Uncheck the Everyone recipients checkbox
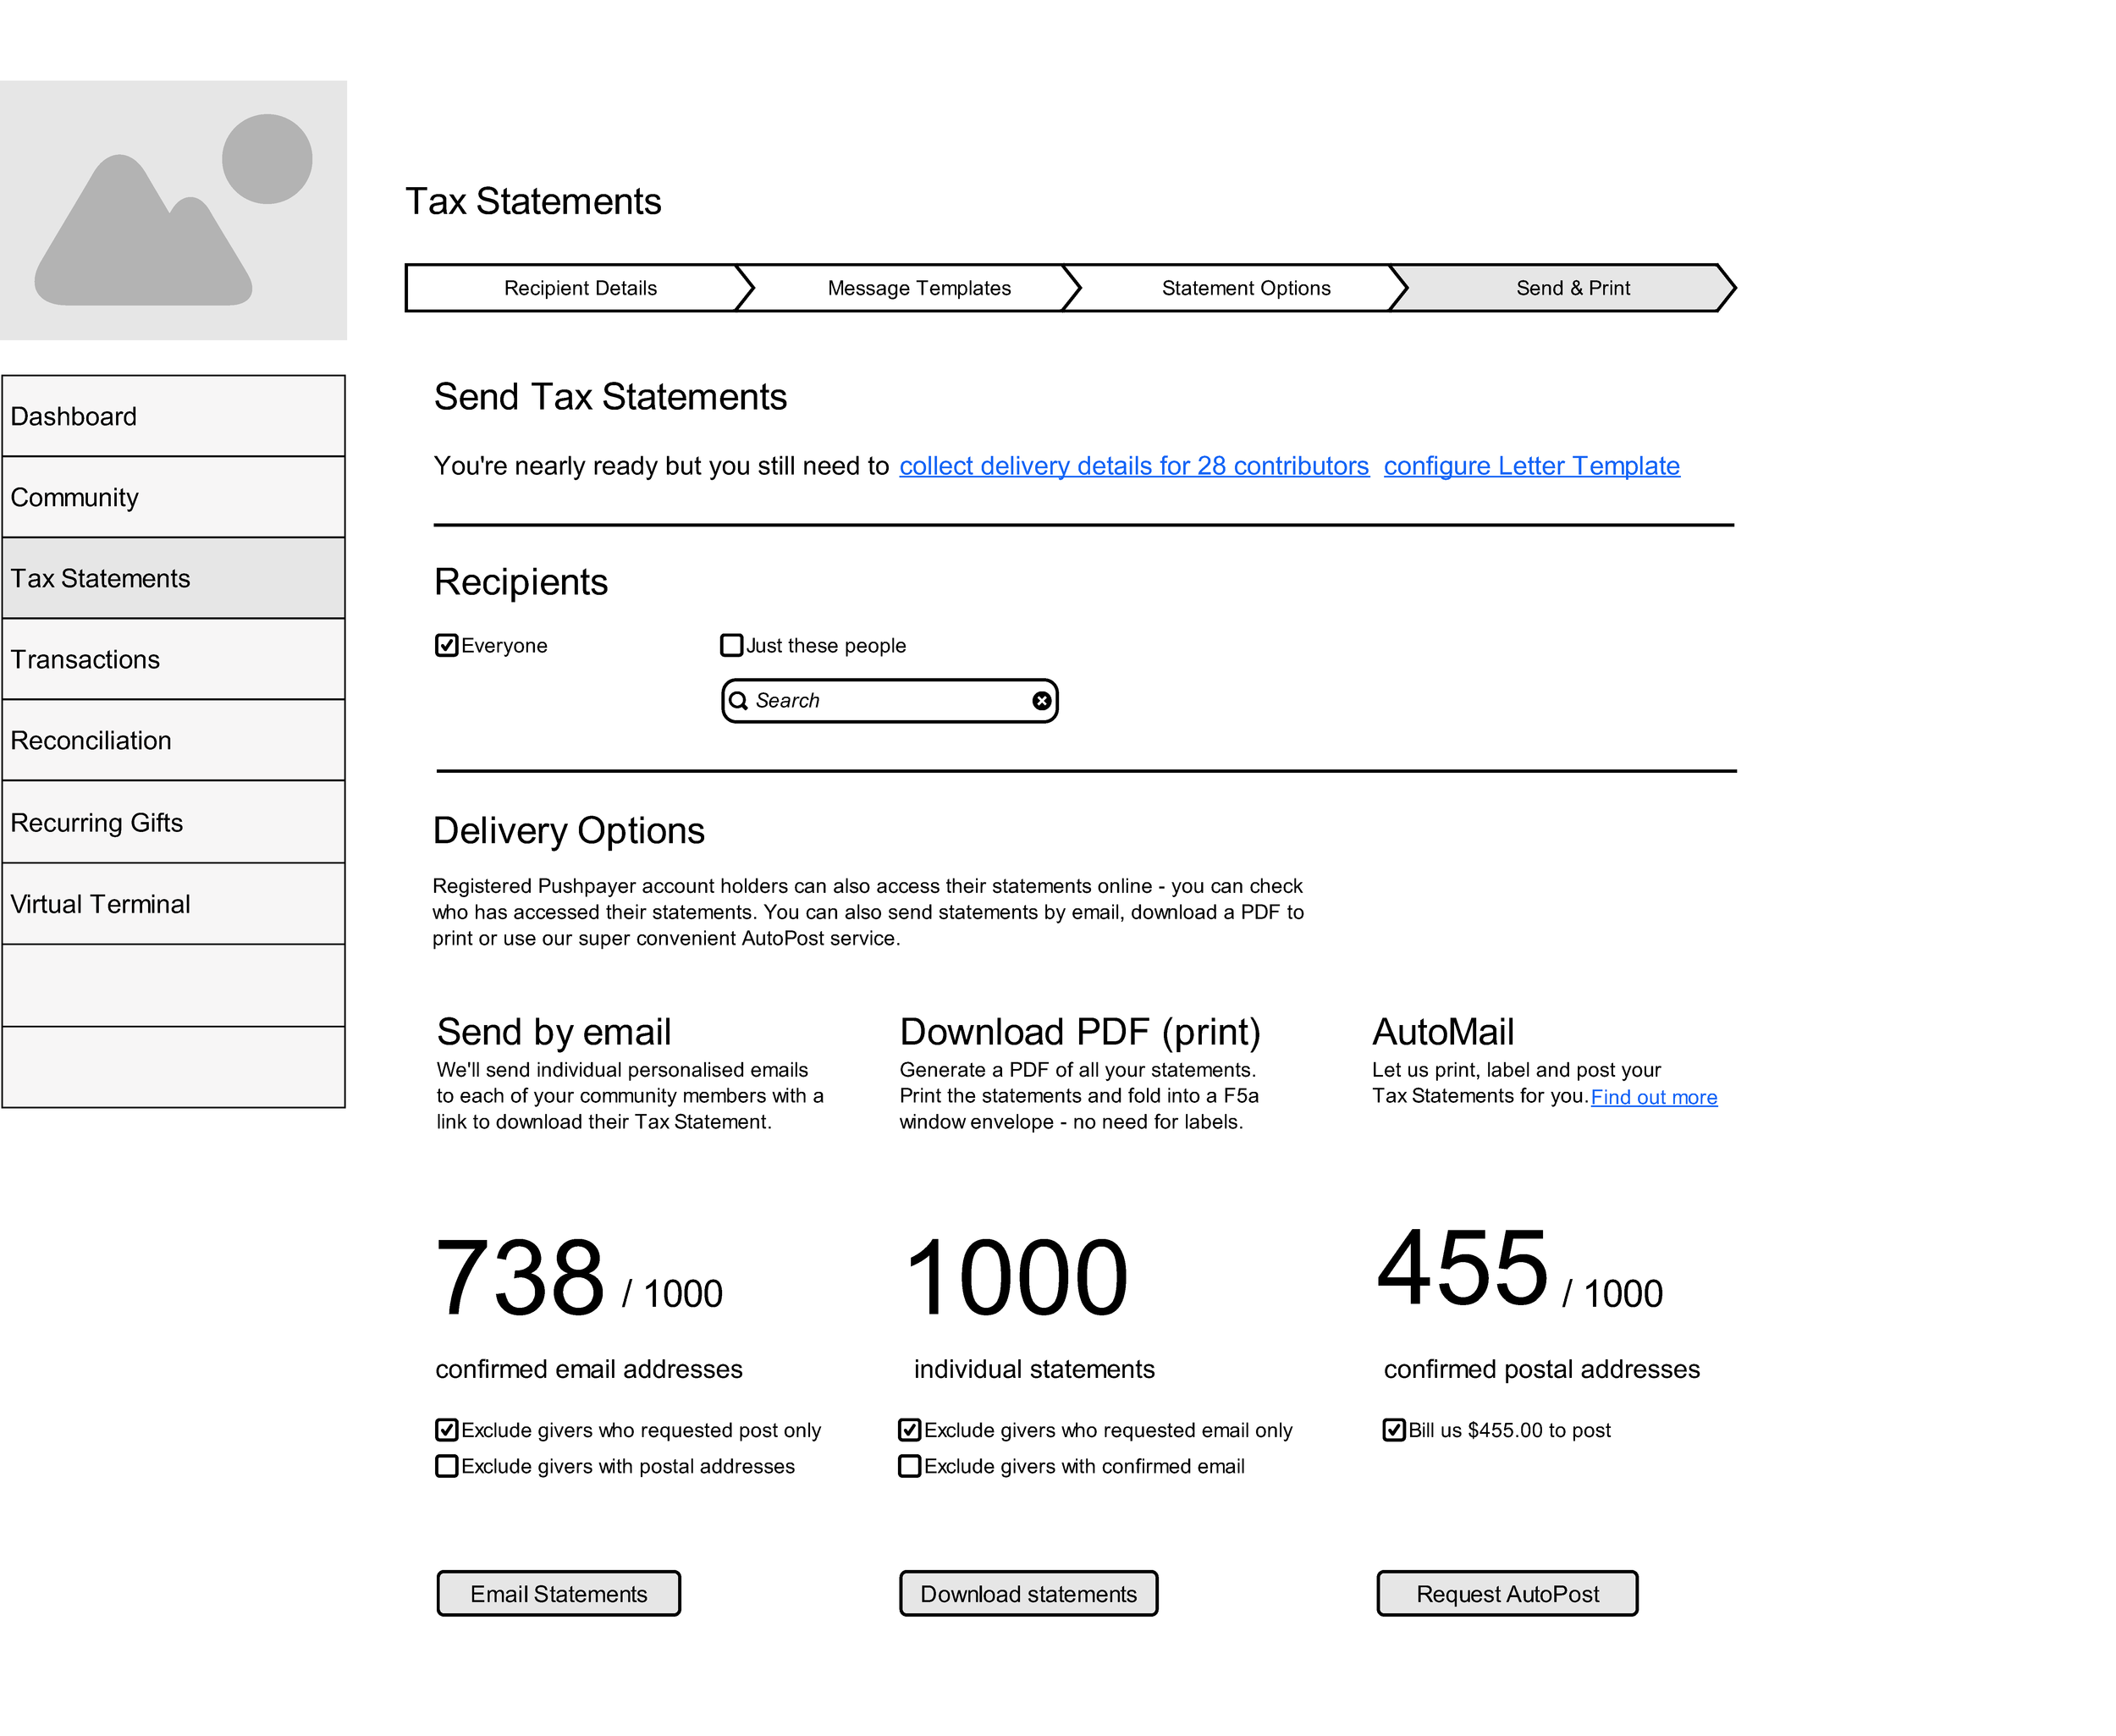Image resolution: width=2116 pixels, height=1736 pixels. click(447, 645)
